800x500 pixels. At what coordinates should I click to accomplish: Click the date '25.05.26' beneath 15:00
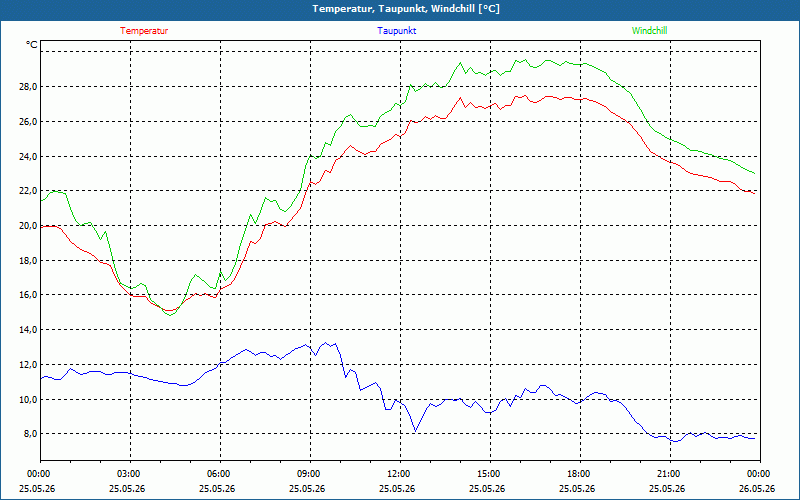(x=487, y=489)
